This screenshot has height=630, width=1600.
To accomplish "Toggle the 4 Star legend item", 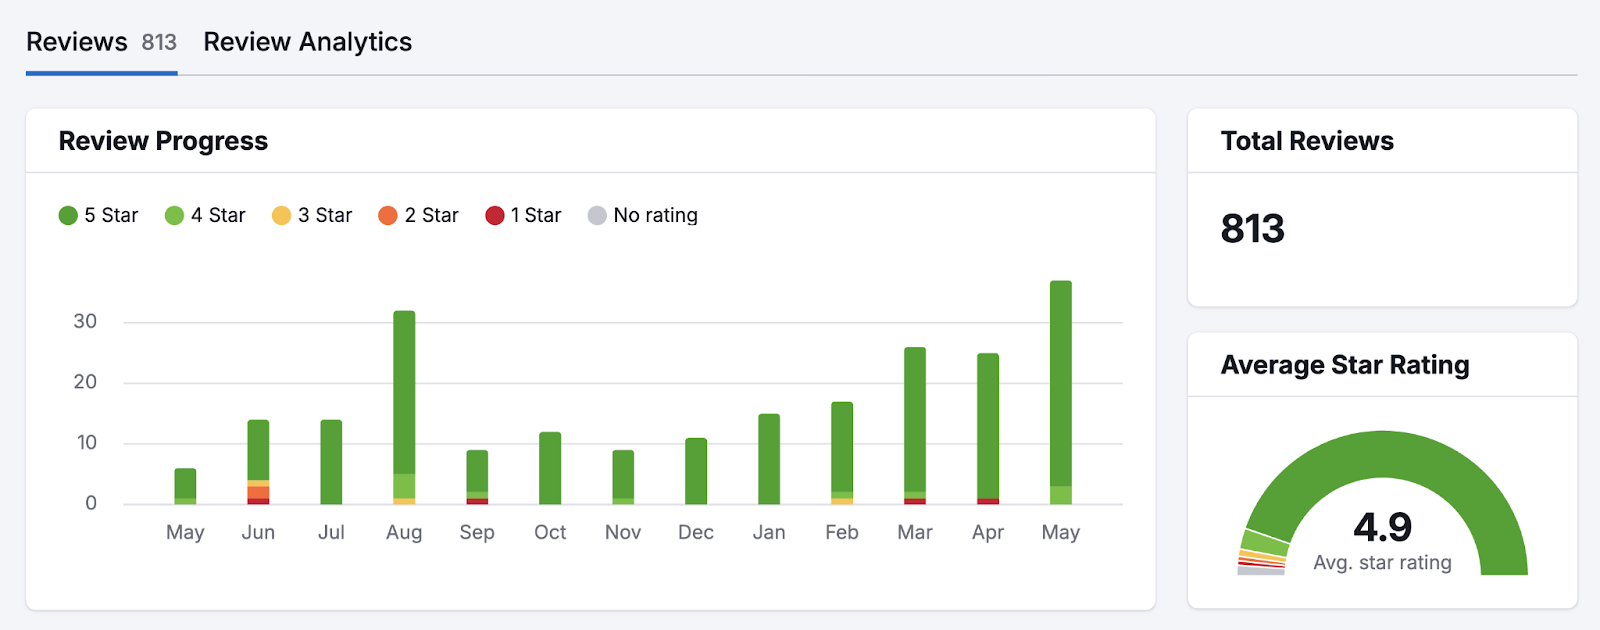I will click(x=205, y=216).
